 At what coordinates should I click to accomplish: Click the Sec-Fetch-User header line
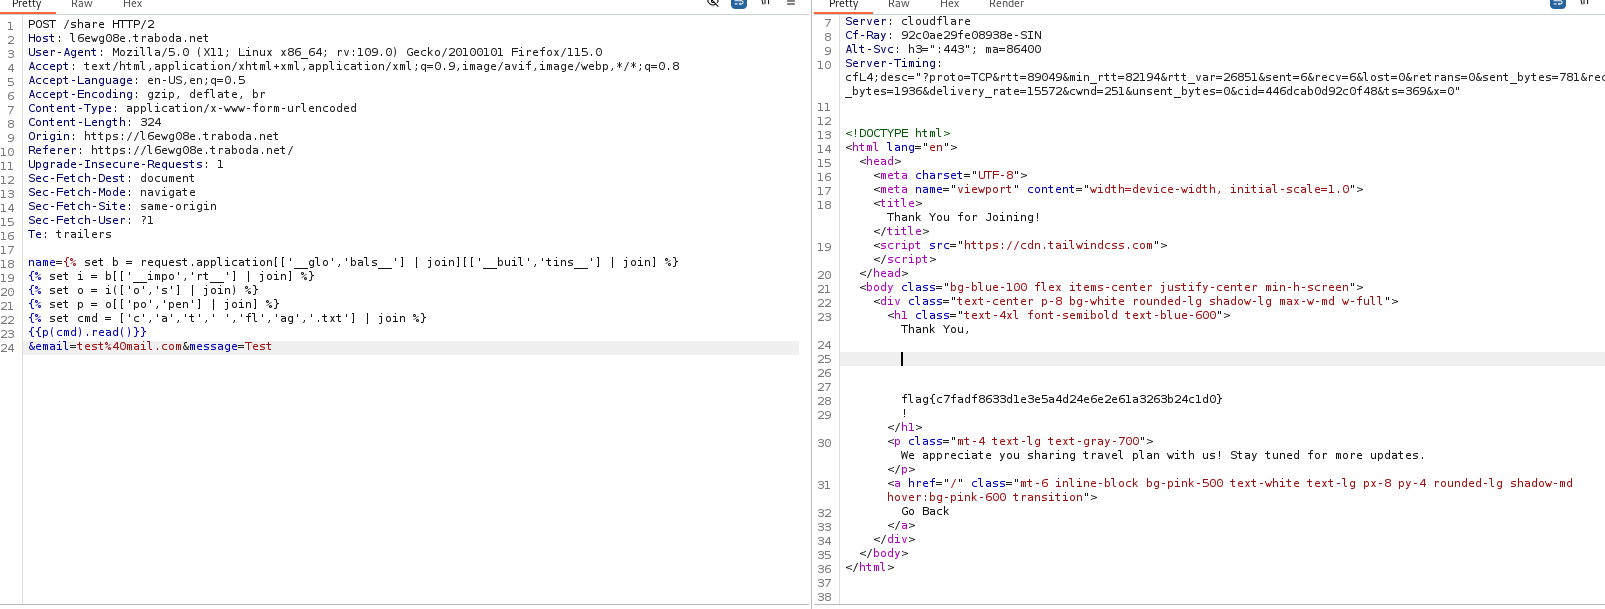90,220
